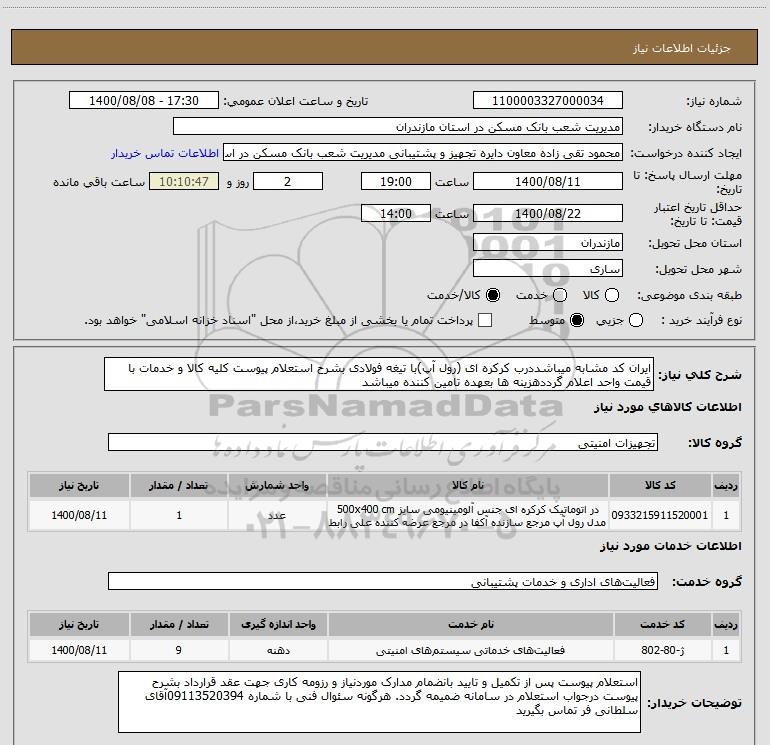770x745 pixels.
Task: Click the اطلاعات کالاهای مورد نیاز section heading
Action: click(x=667, y=407)
